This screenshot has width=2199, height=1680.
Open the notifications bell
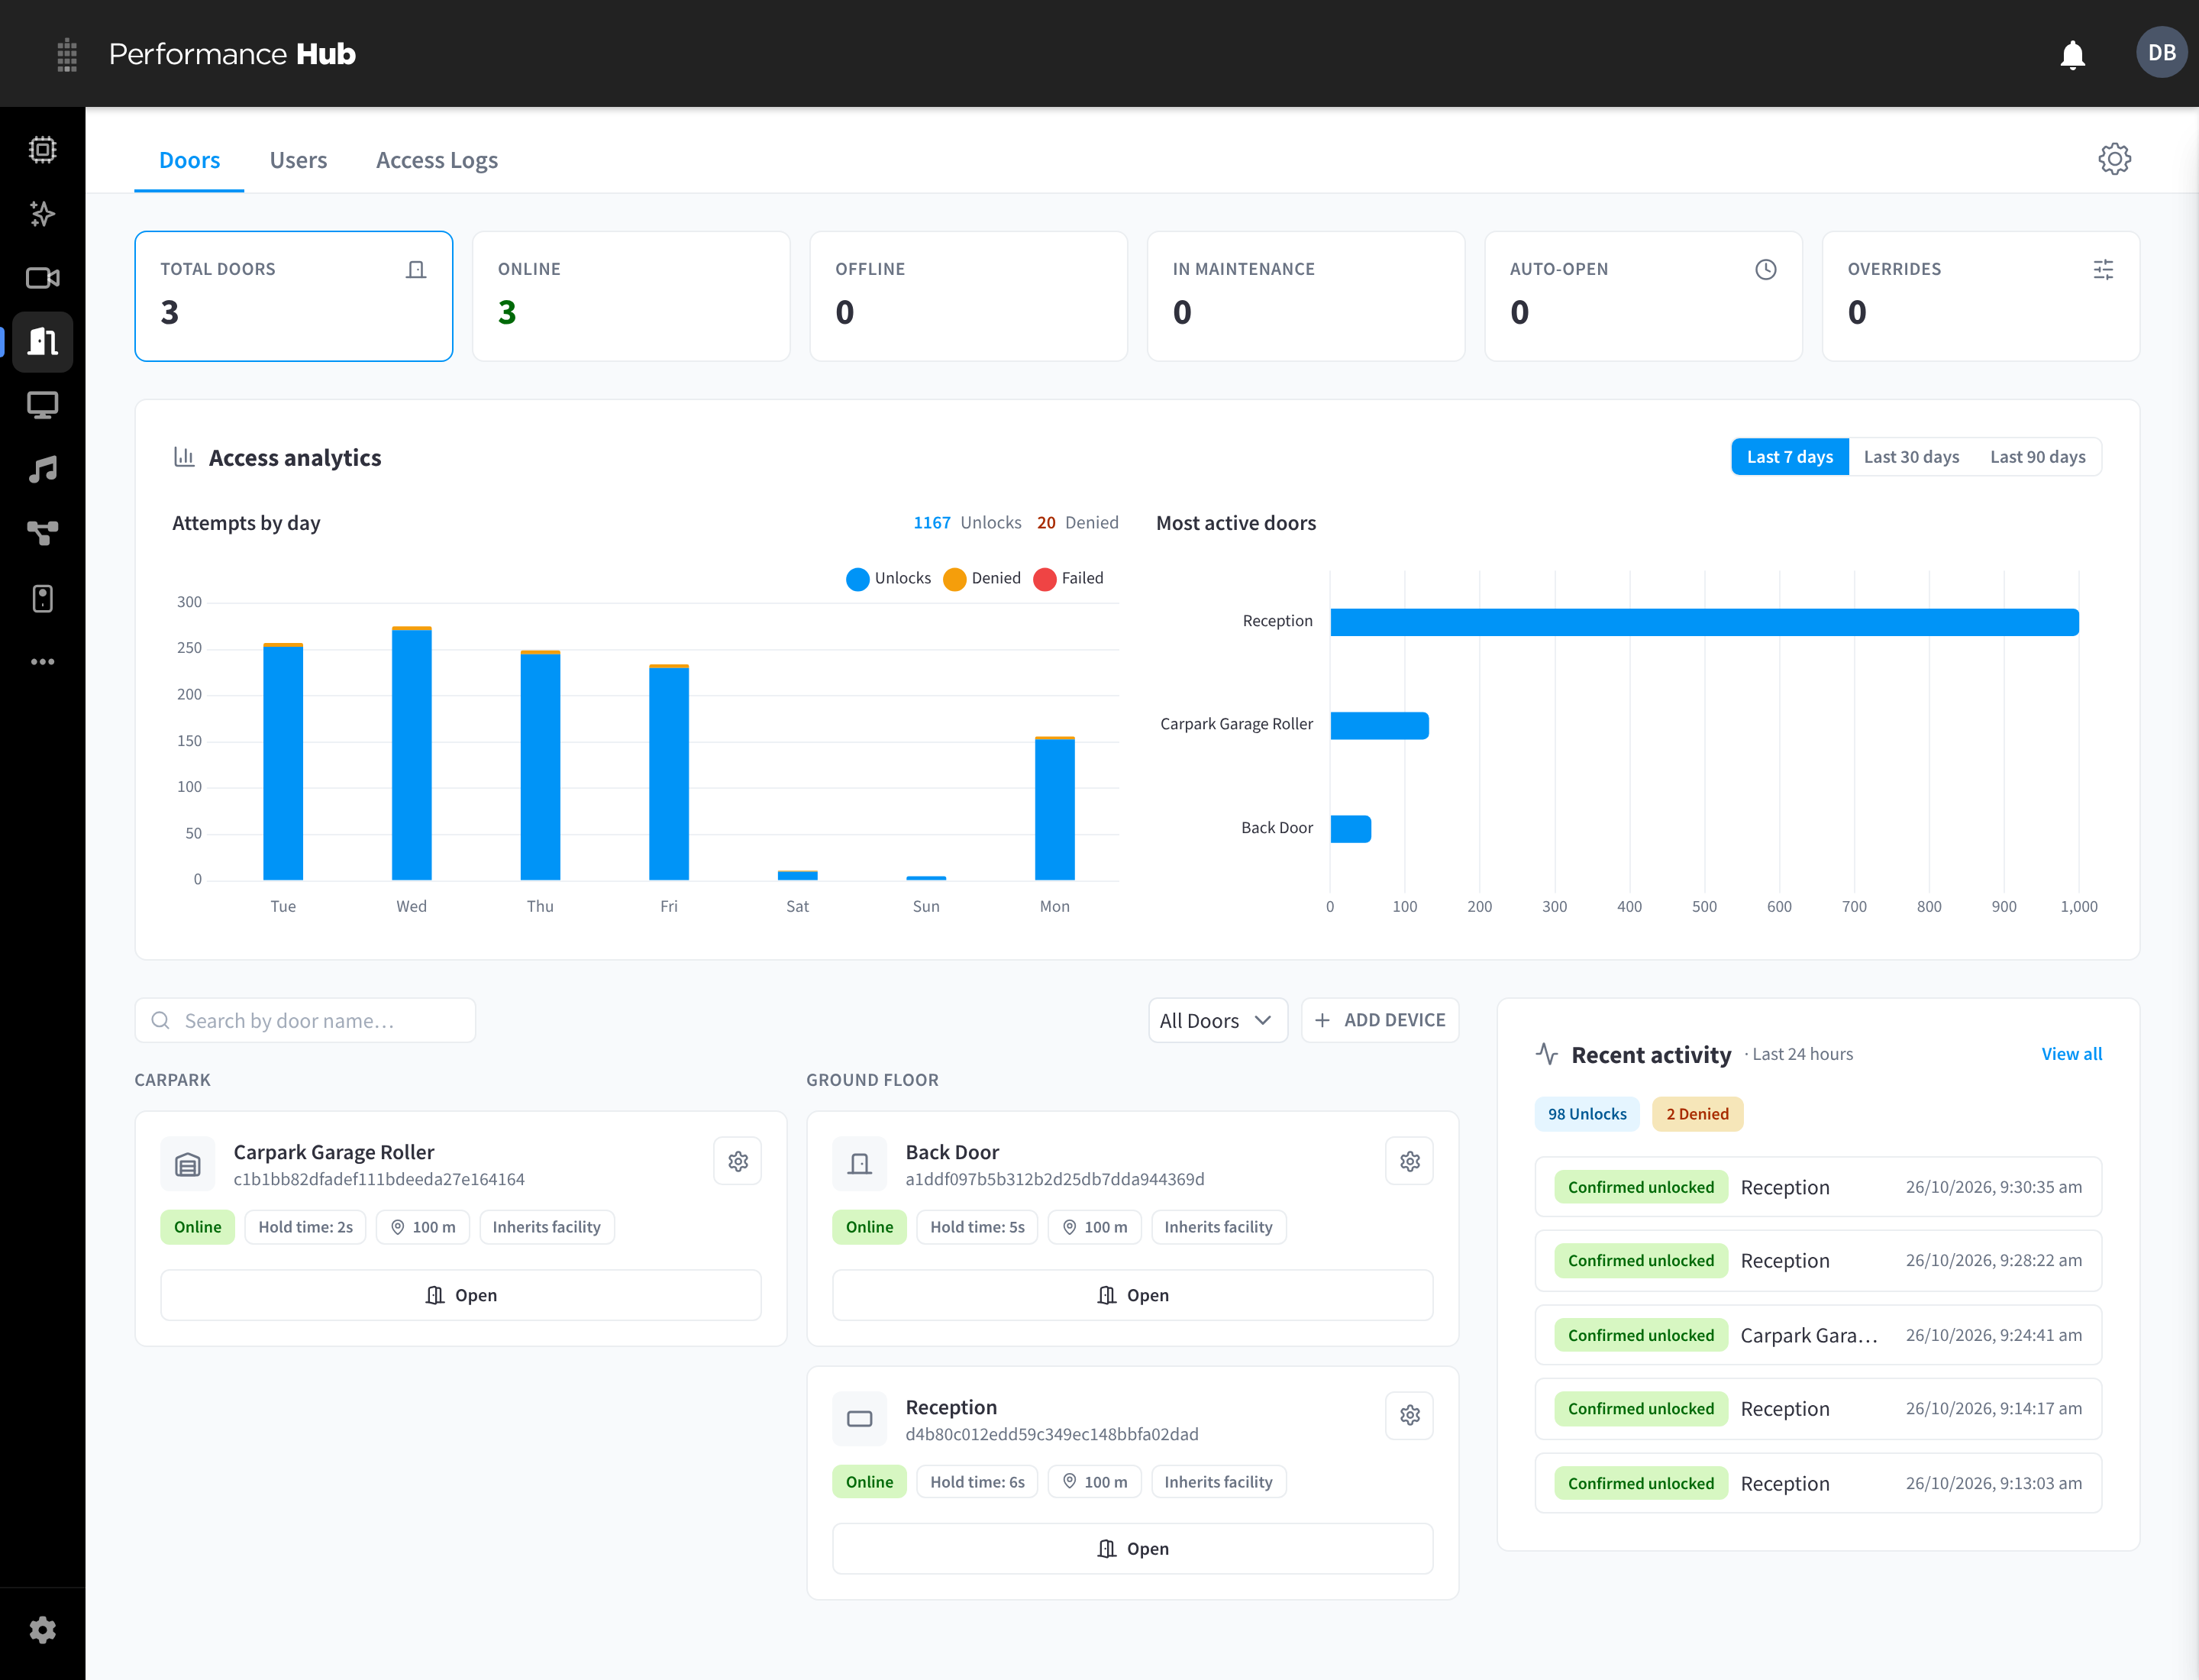click(x=2072, y=54)
